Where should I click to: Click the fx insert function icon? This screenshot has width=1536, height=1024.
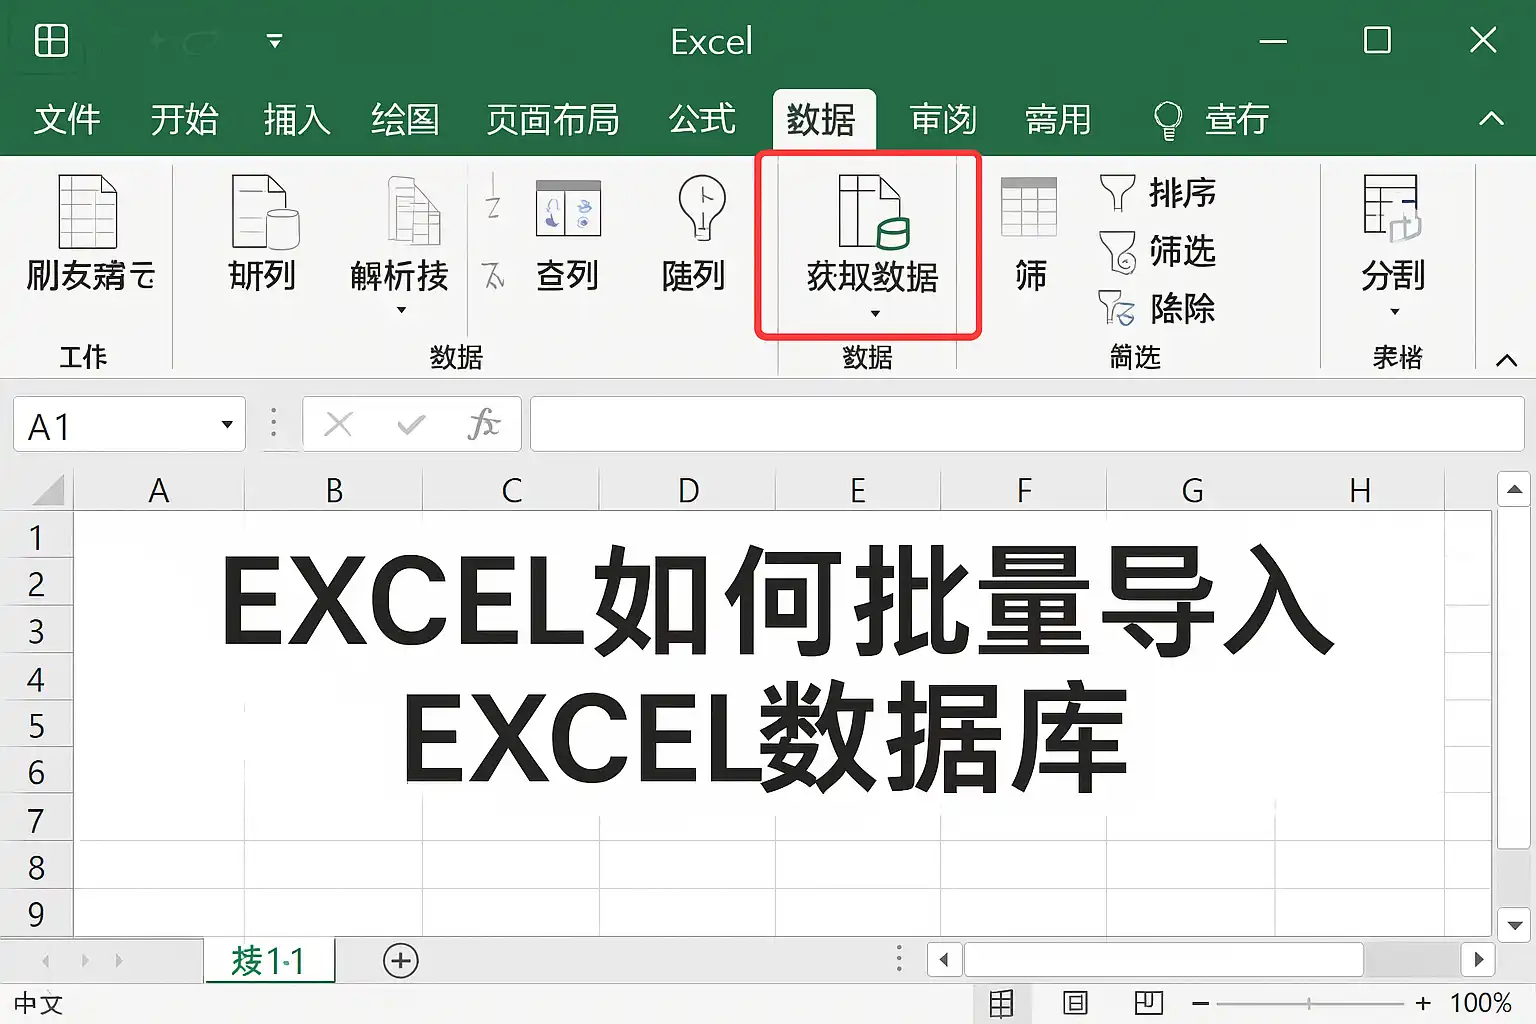(483, 424)
